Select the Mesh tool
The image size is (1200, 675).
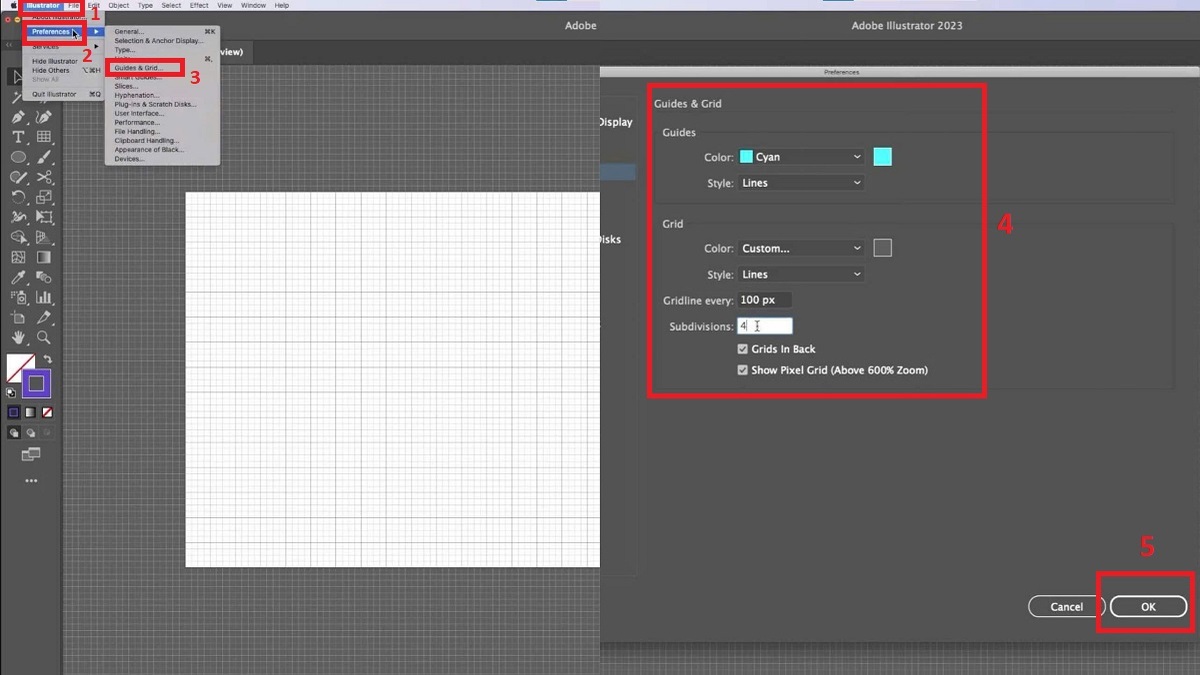19,257
